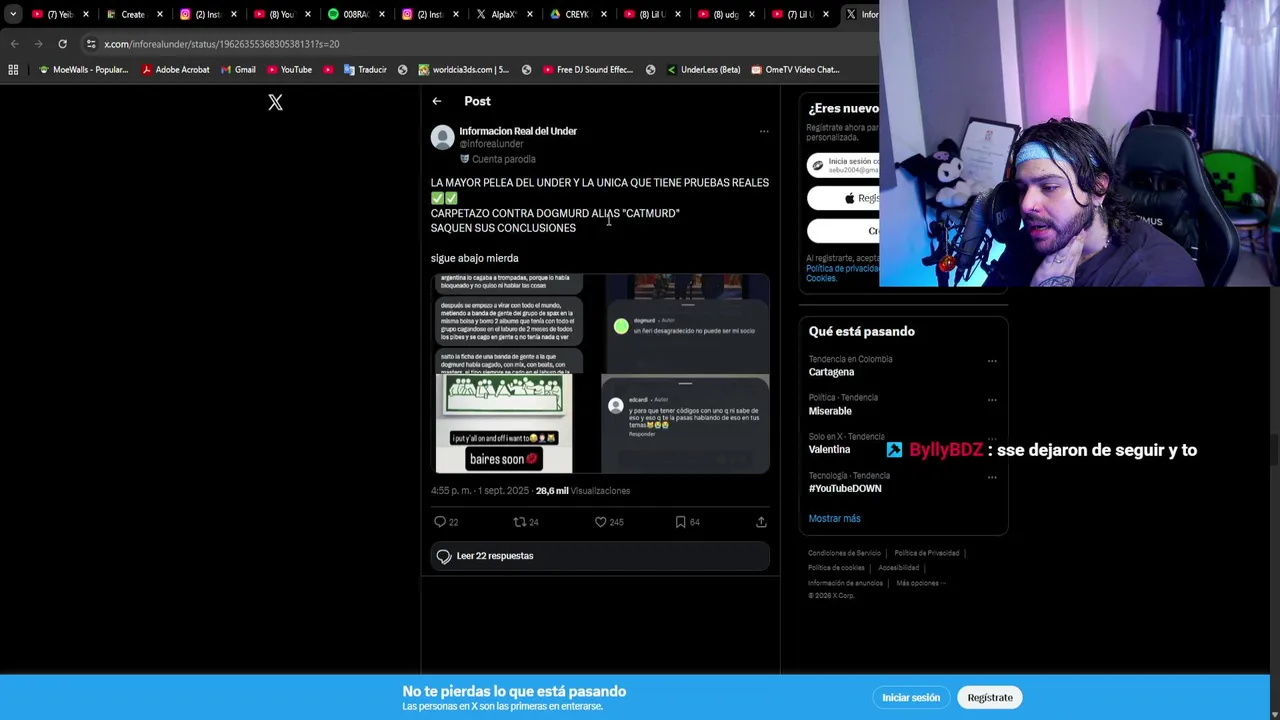Open the browser tab search chevron

click(x=12, y=14)
